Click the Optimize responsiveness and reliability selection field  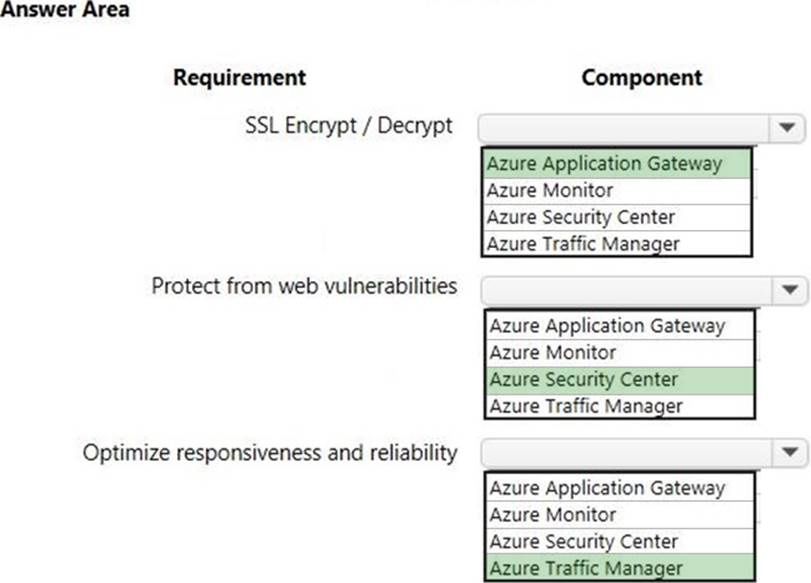(x=626, y=452)
